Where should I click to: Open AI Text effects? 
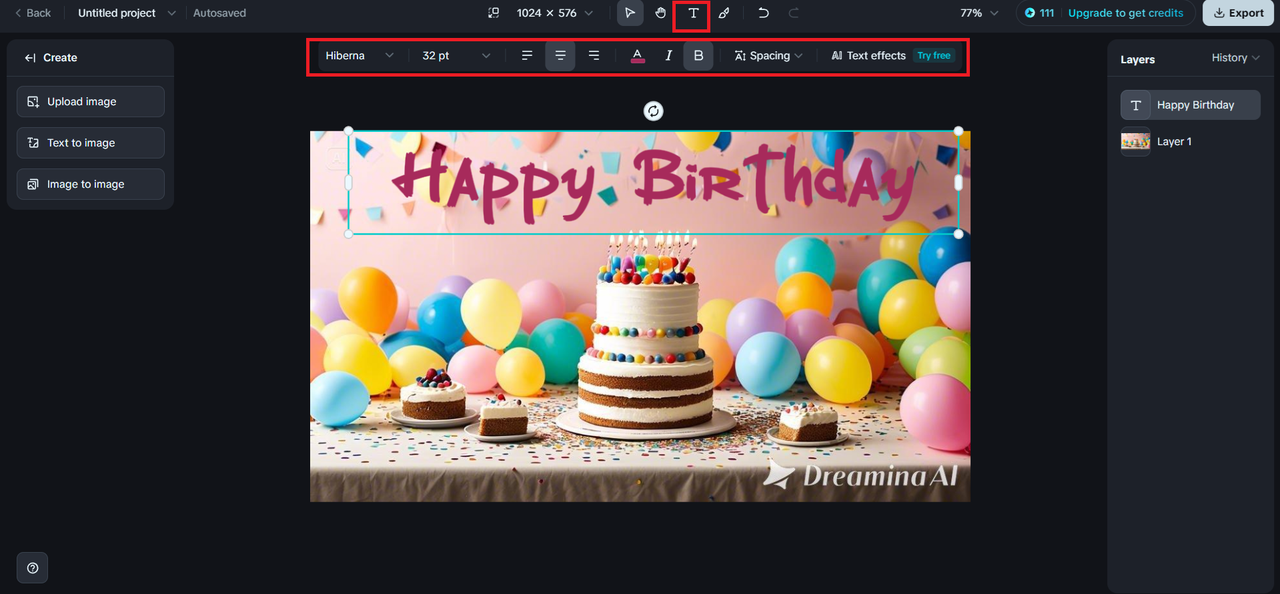click(868, 56)
